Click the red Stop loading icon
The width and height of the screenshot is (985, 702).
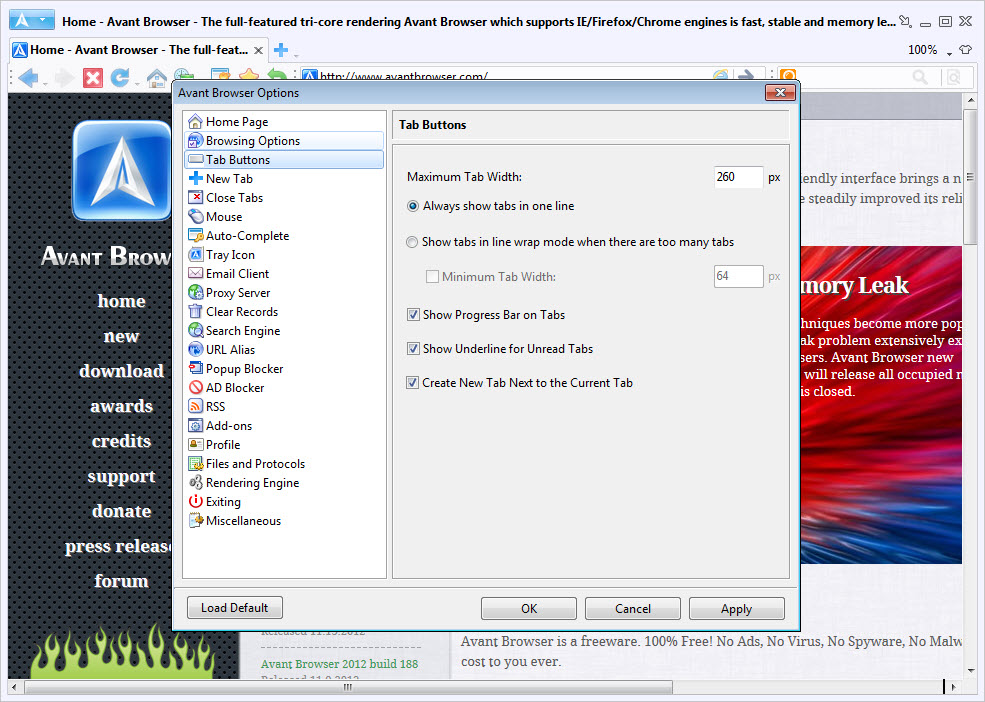click(x=93, y=77)
